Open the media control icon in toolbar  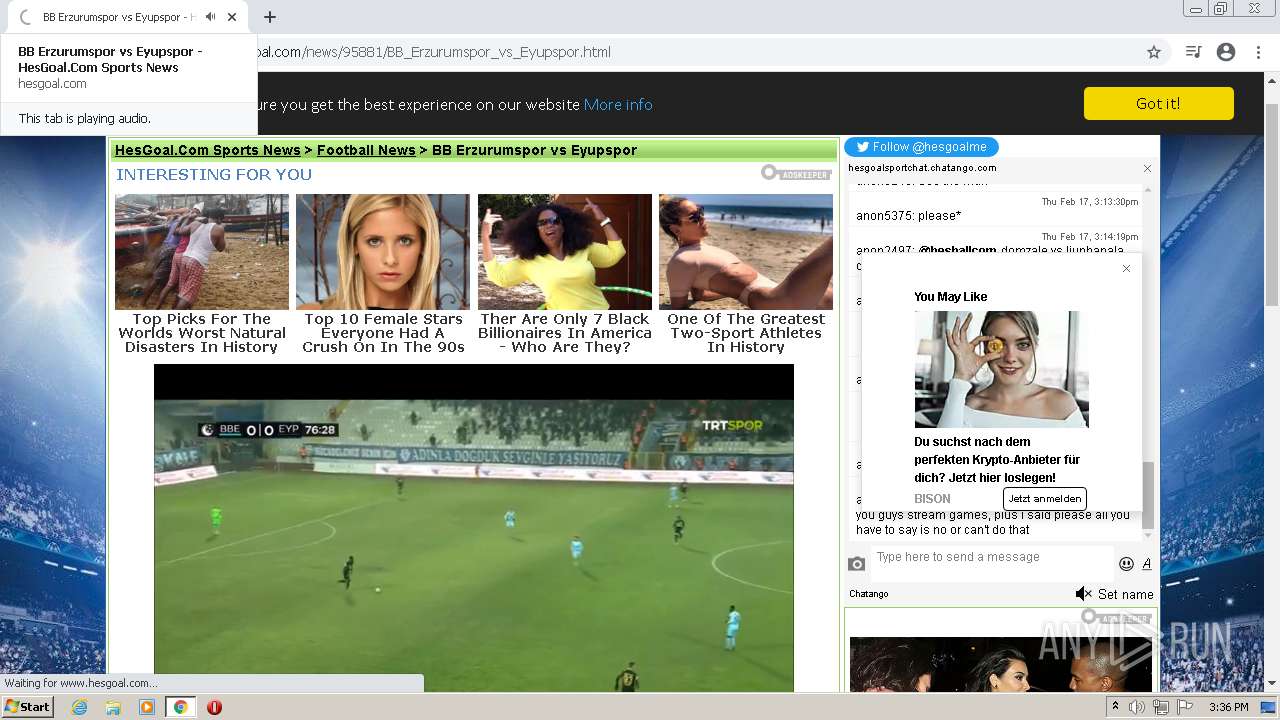(1193, 52)
